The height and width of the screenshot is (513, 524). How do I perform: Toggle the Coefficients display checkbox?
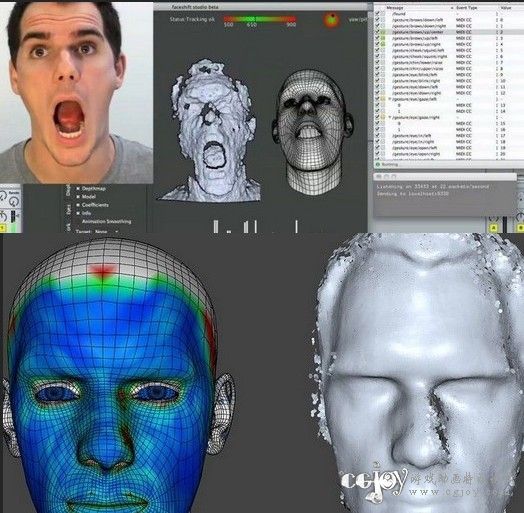(x=78, y=205)
